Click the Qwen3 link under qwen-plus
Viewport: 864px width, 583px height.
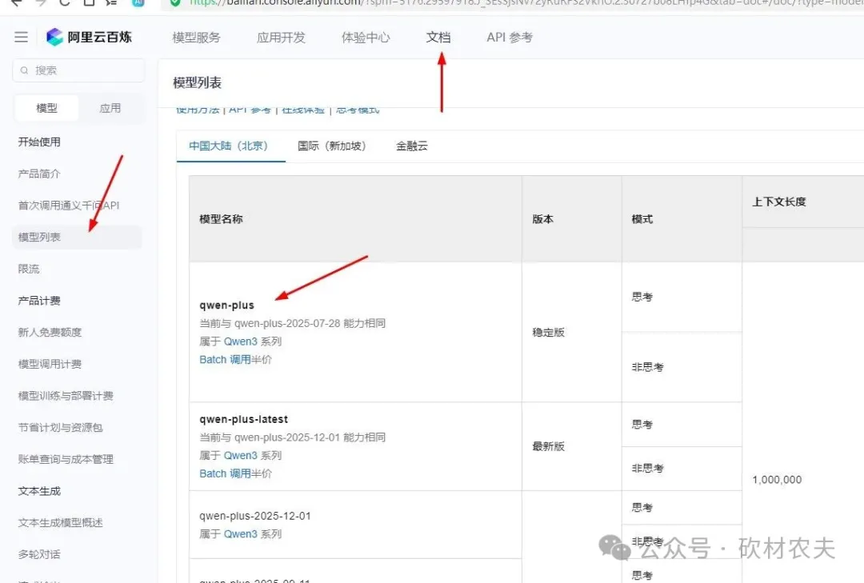click(240, 342)
